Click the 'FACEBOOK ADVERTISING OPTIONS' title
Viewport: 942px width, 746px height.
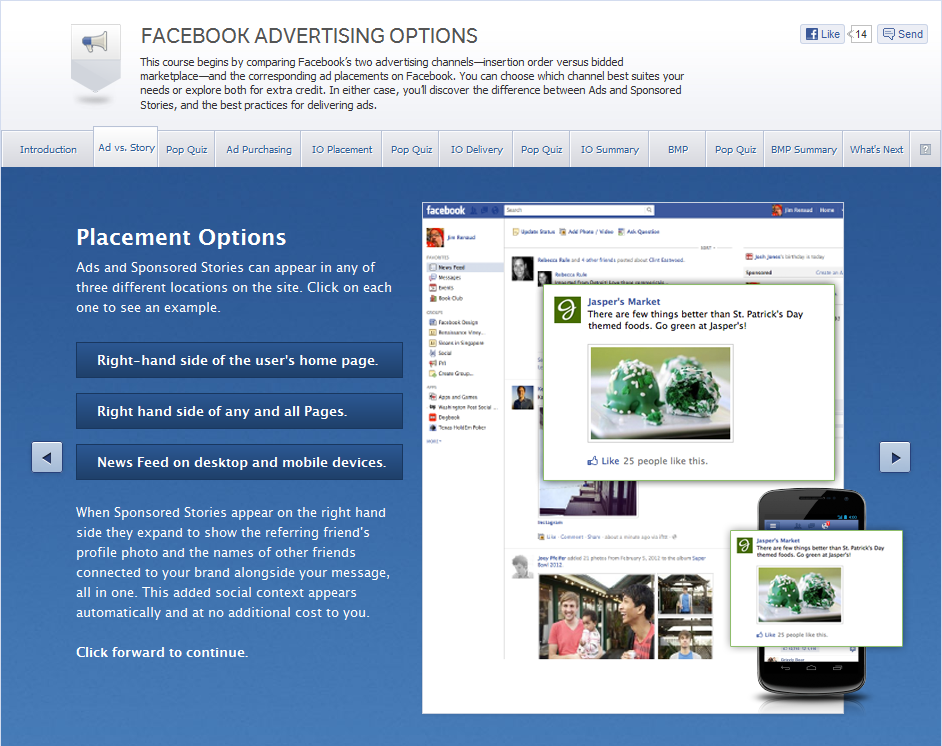309,36
